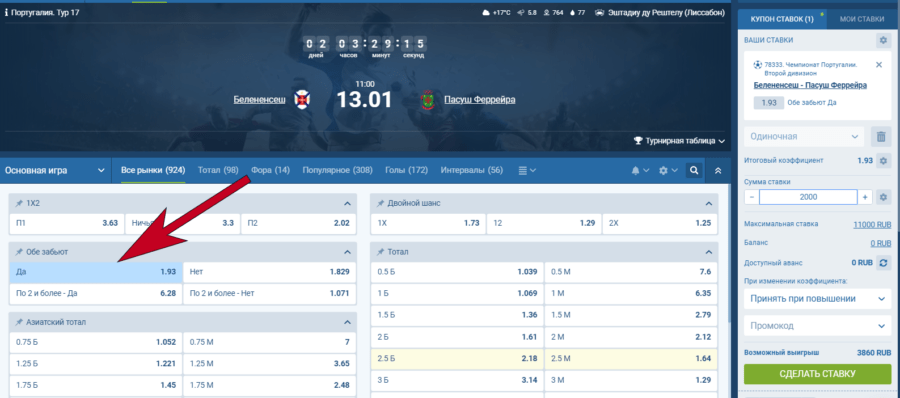Pin the Двойной шанс market
Image resolution: width=900 pixels, height=398 pixels.
pos(381,203)
